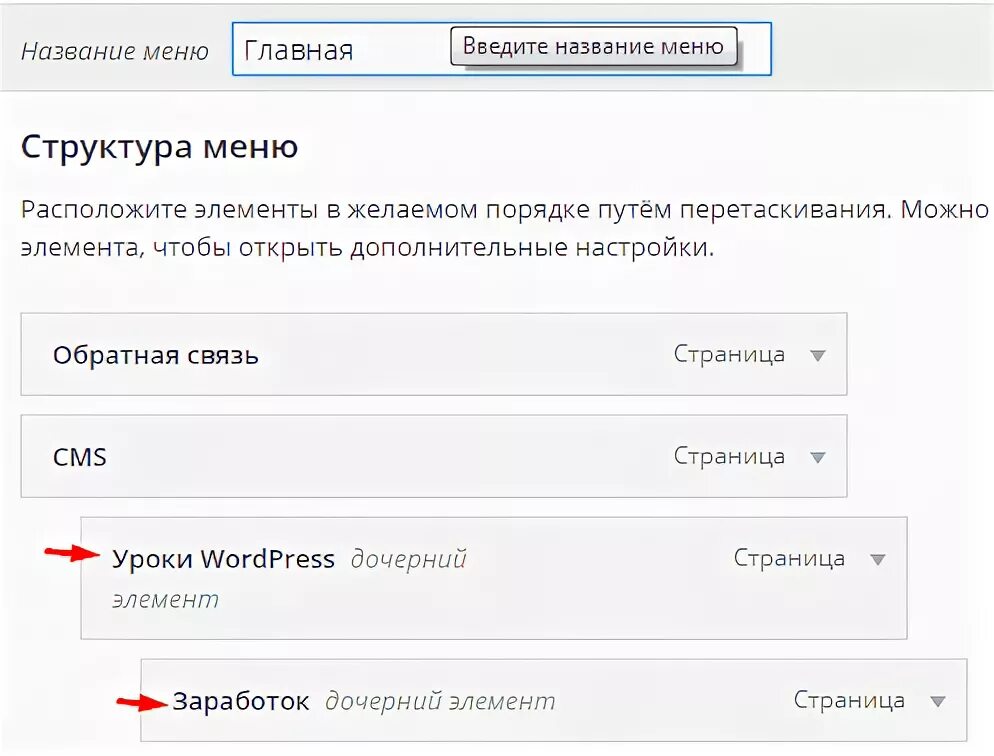Click the Название меню label
Screen dimensions: 994x756
click(115, 51)
